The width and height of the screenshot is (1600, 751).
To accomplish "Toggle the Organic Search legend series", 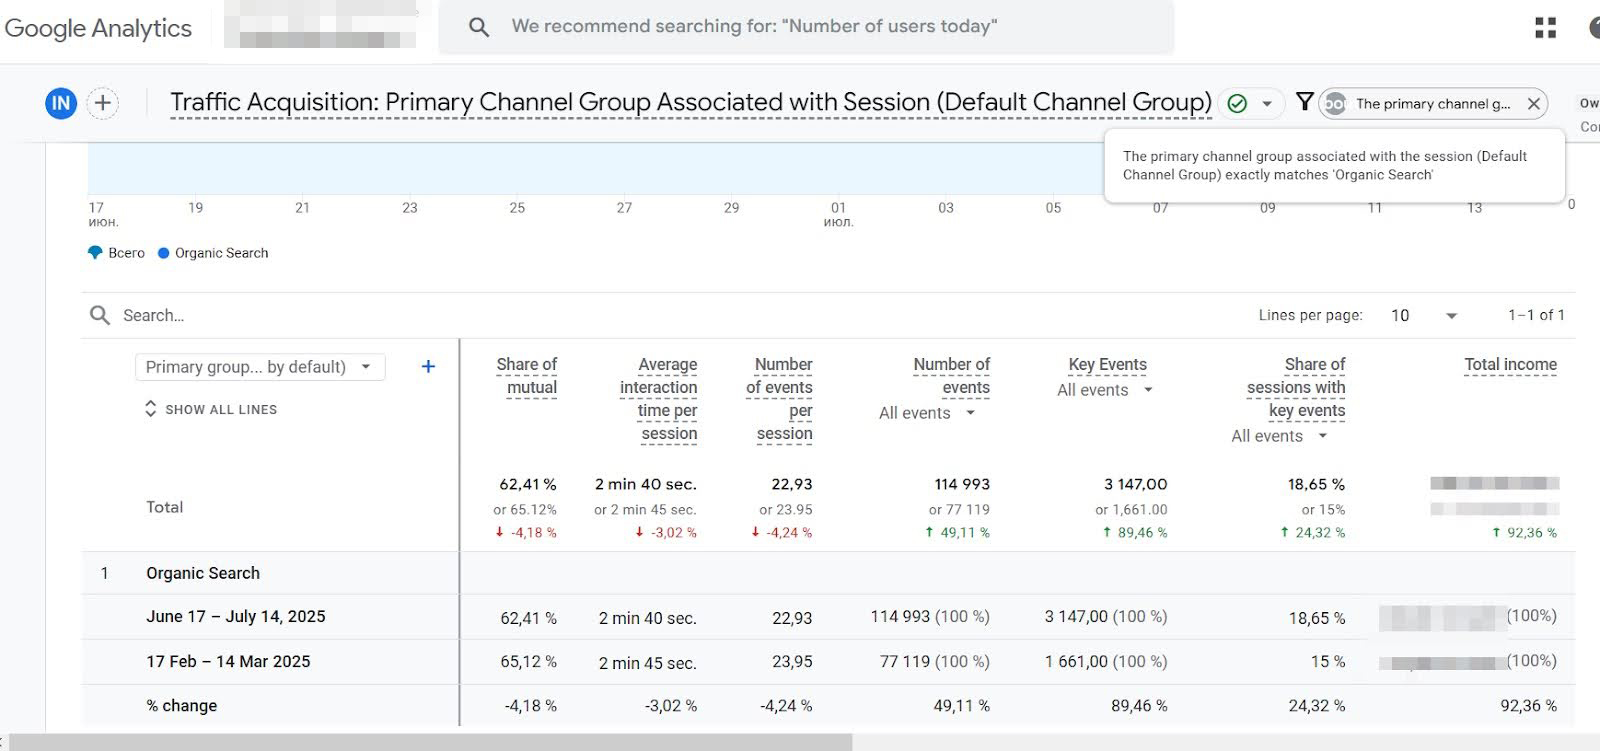I will tap(213, 253).
